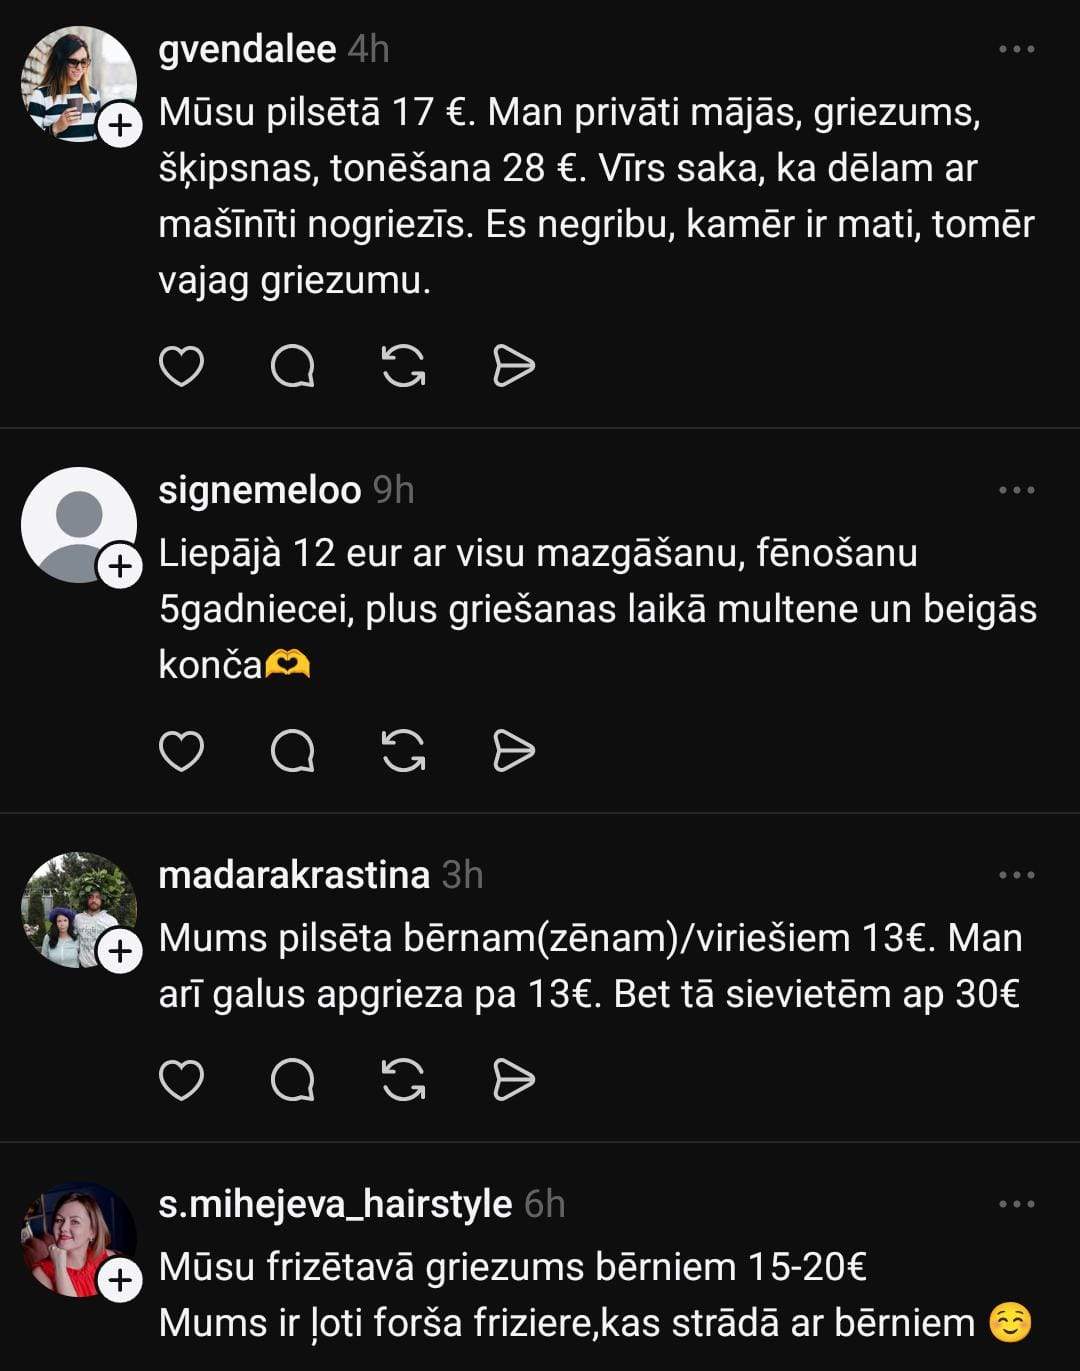Follow gvendalee using the plus badge
The image size is (1080, 1371).
click(x=120, y=126)
